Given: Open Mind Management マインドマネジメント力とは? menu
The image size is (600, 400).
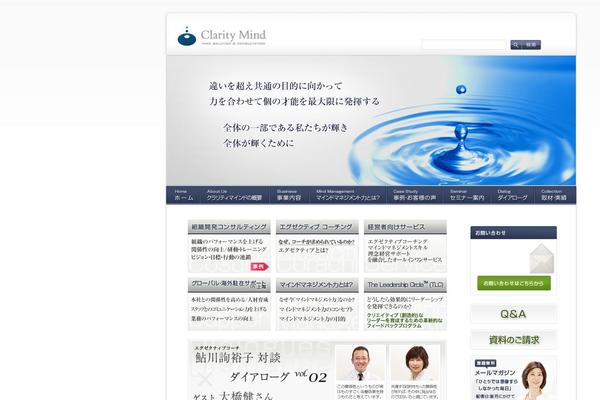Looking at the screenshot, I should [348, 195].
